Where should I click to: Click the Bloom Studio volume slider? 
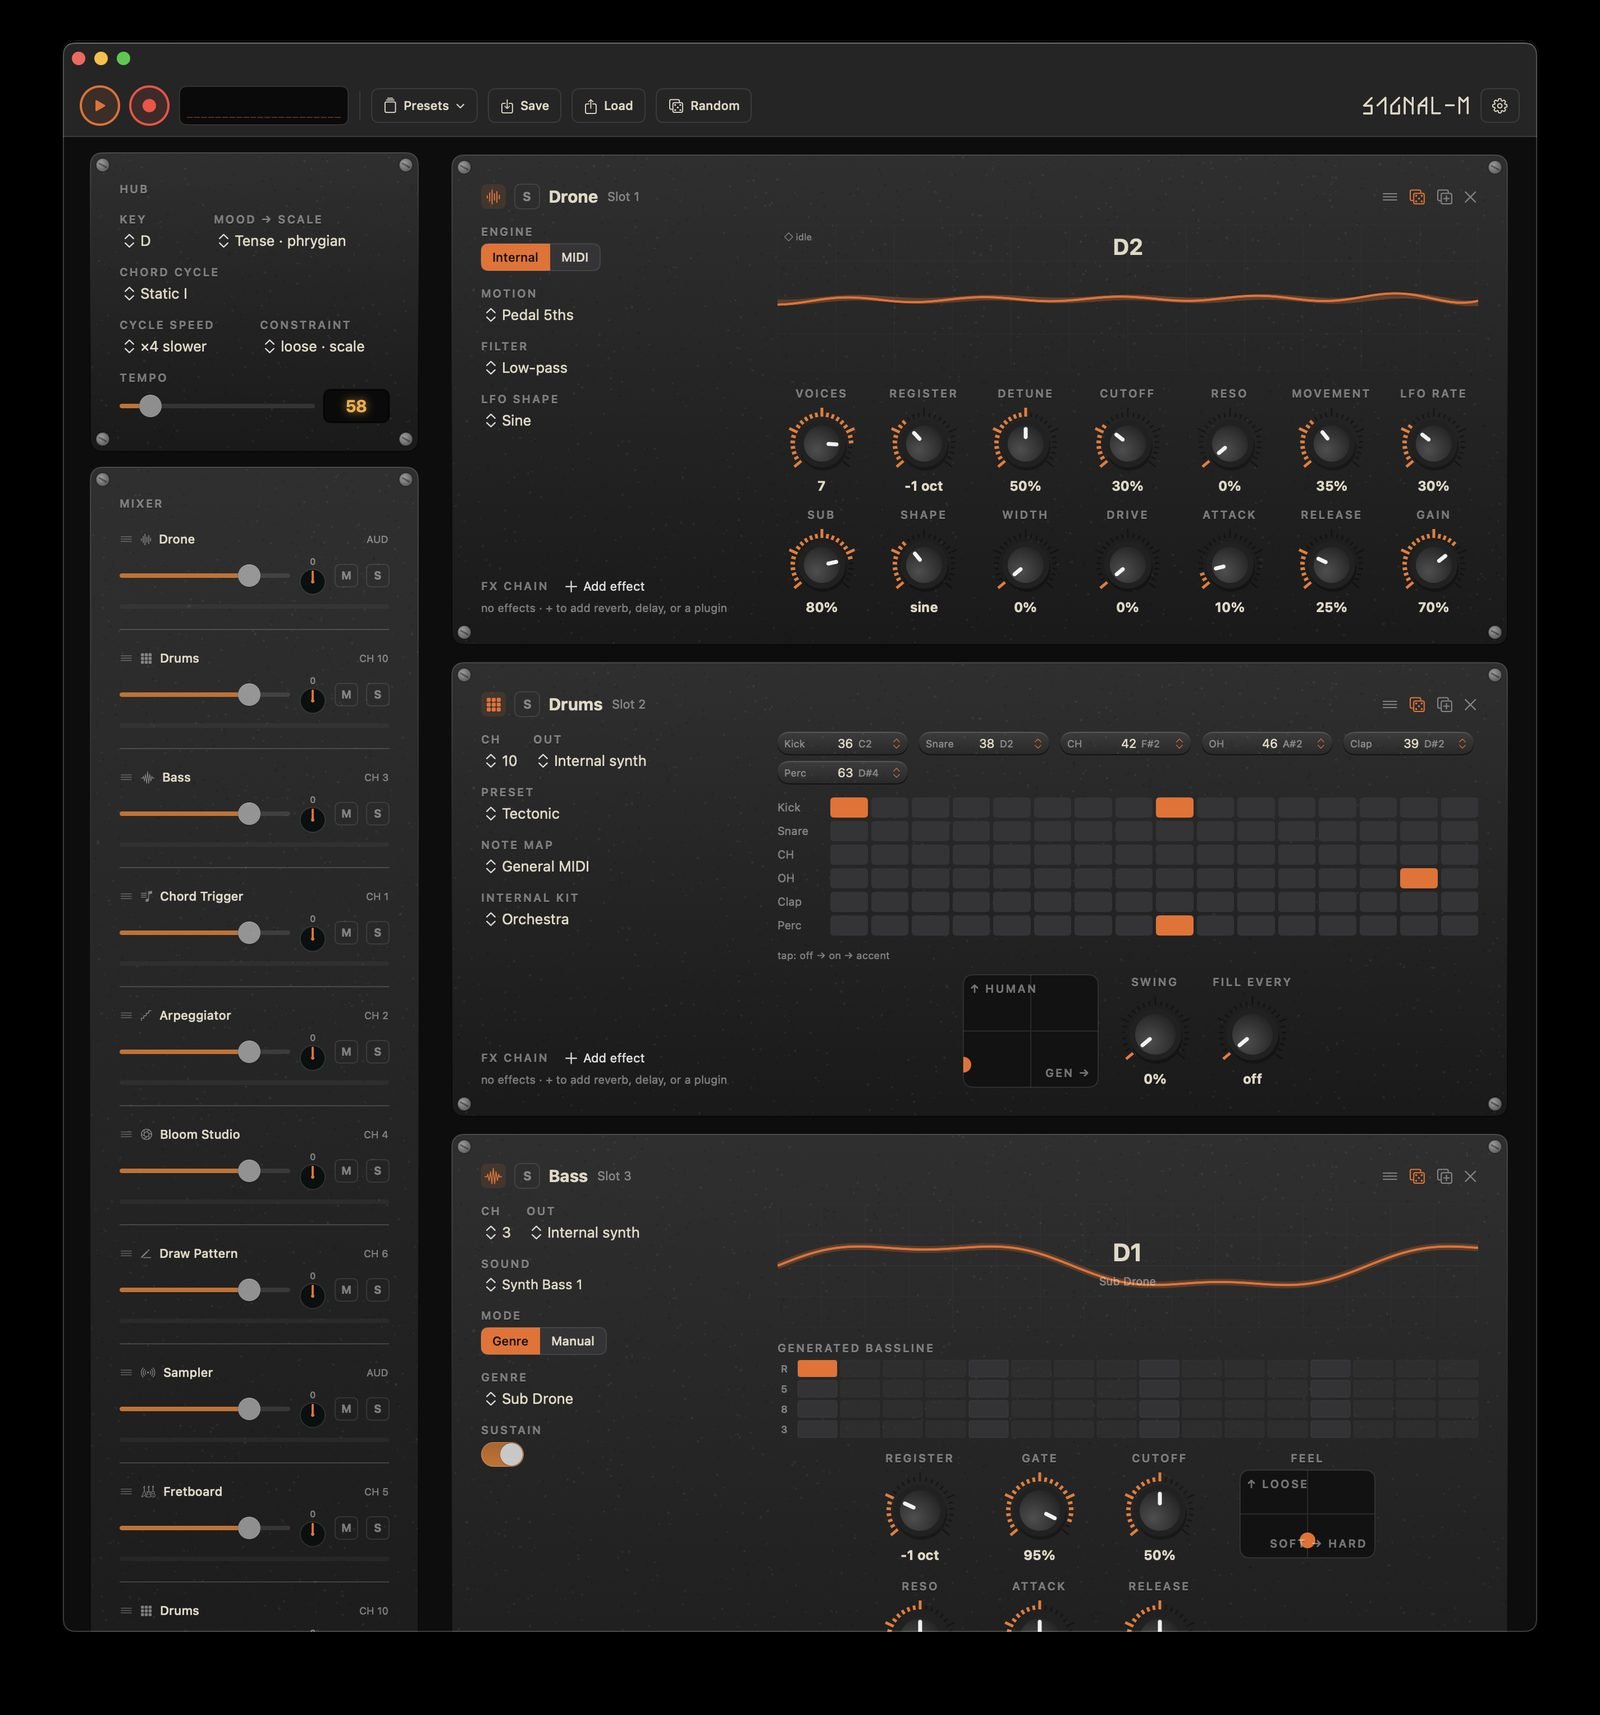[x=204, y=1171]
